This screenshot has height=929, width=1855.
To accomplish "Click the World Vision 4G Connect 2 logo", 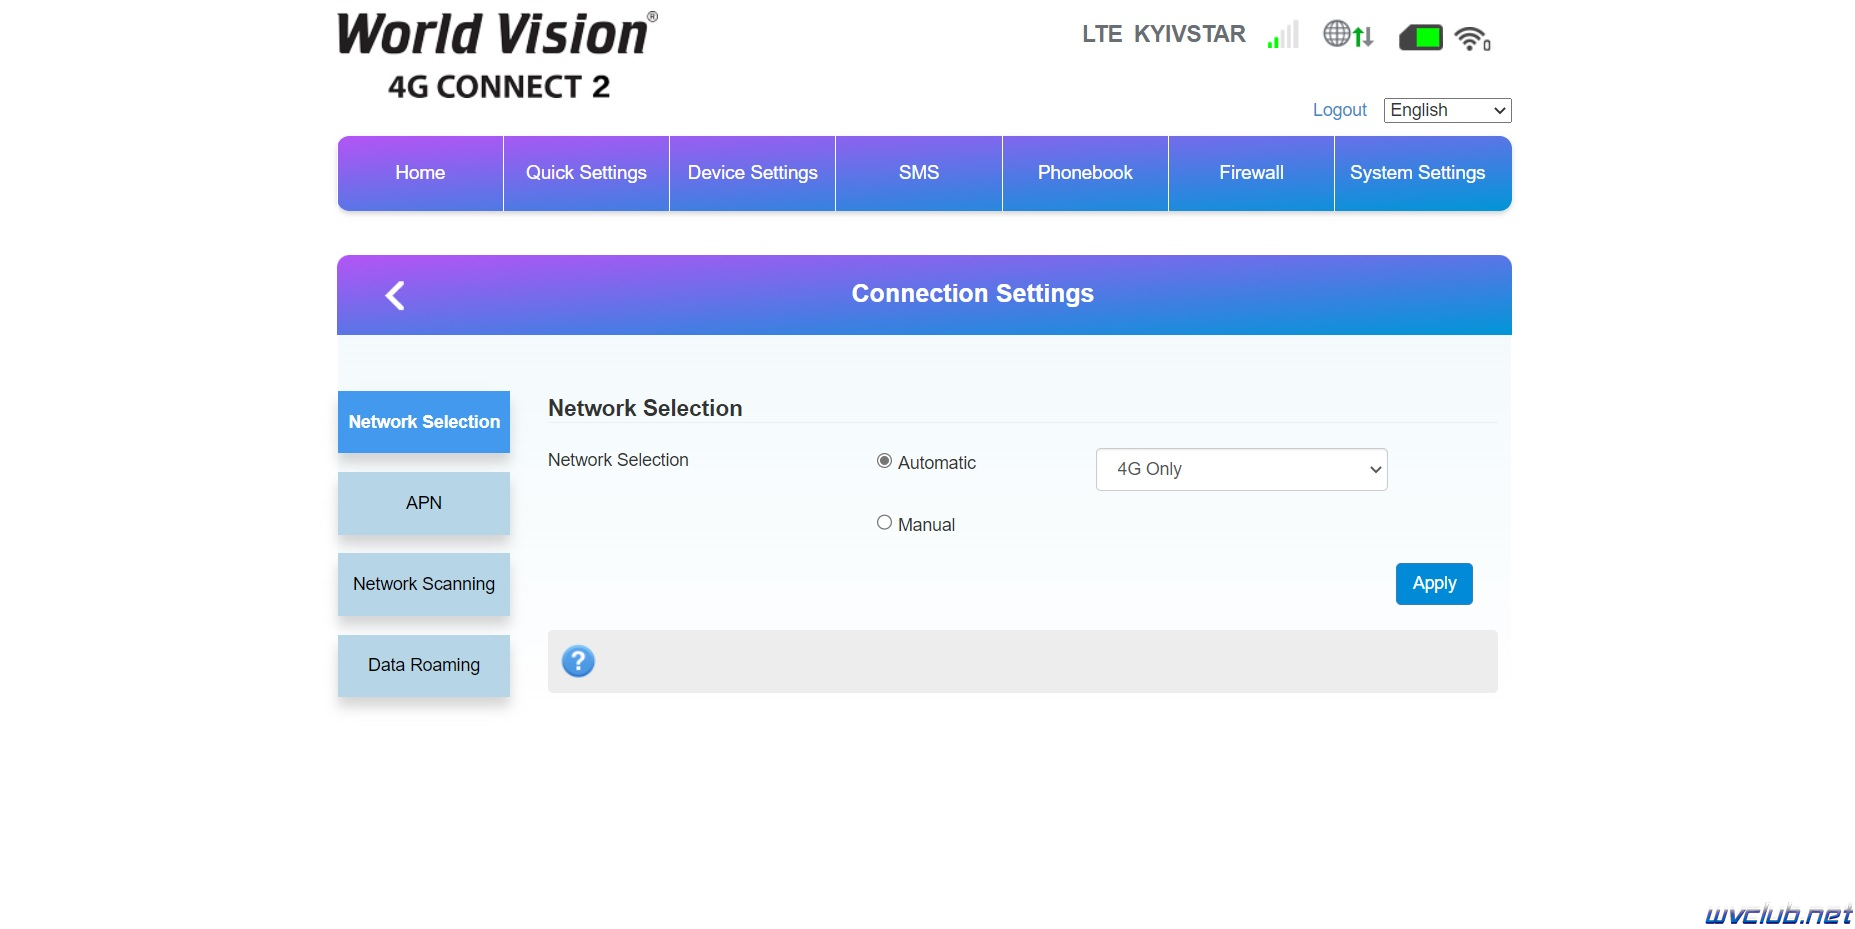I will (497, 56).
